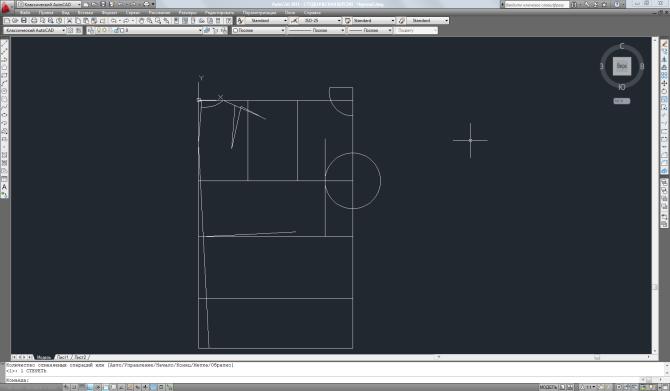
Task: Toggle Ortho mode in the status bar
Action: [x=90, y=387]
